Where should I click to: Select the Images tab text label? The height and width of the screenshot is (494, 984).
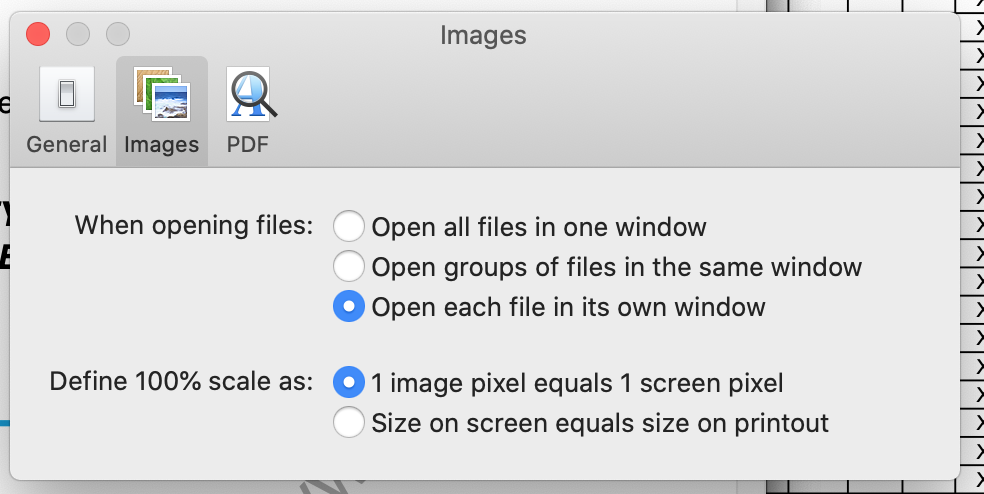(161, 144)
